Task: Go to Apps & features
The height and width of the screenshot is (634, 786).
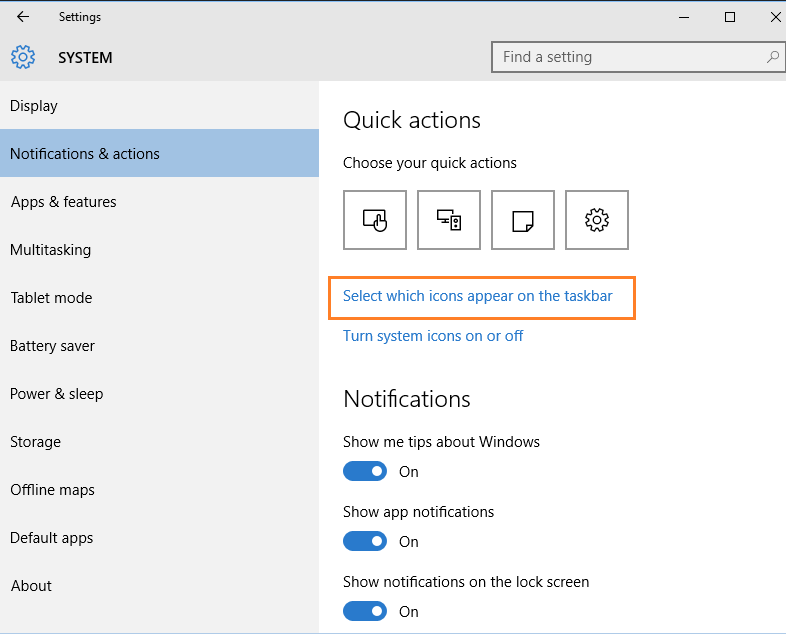Action: click(x=159, y=201)
